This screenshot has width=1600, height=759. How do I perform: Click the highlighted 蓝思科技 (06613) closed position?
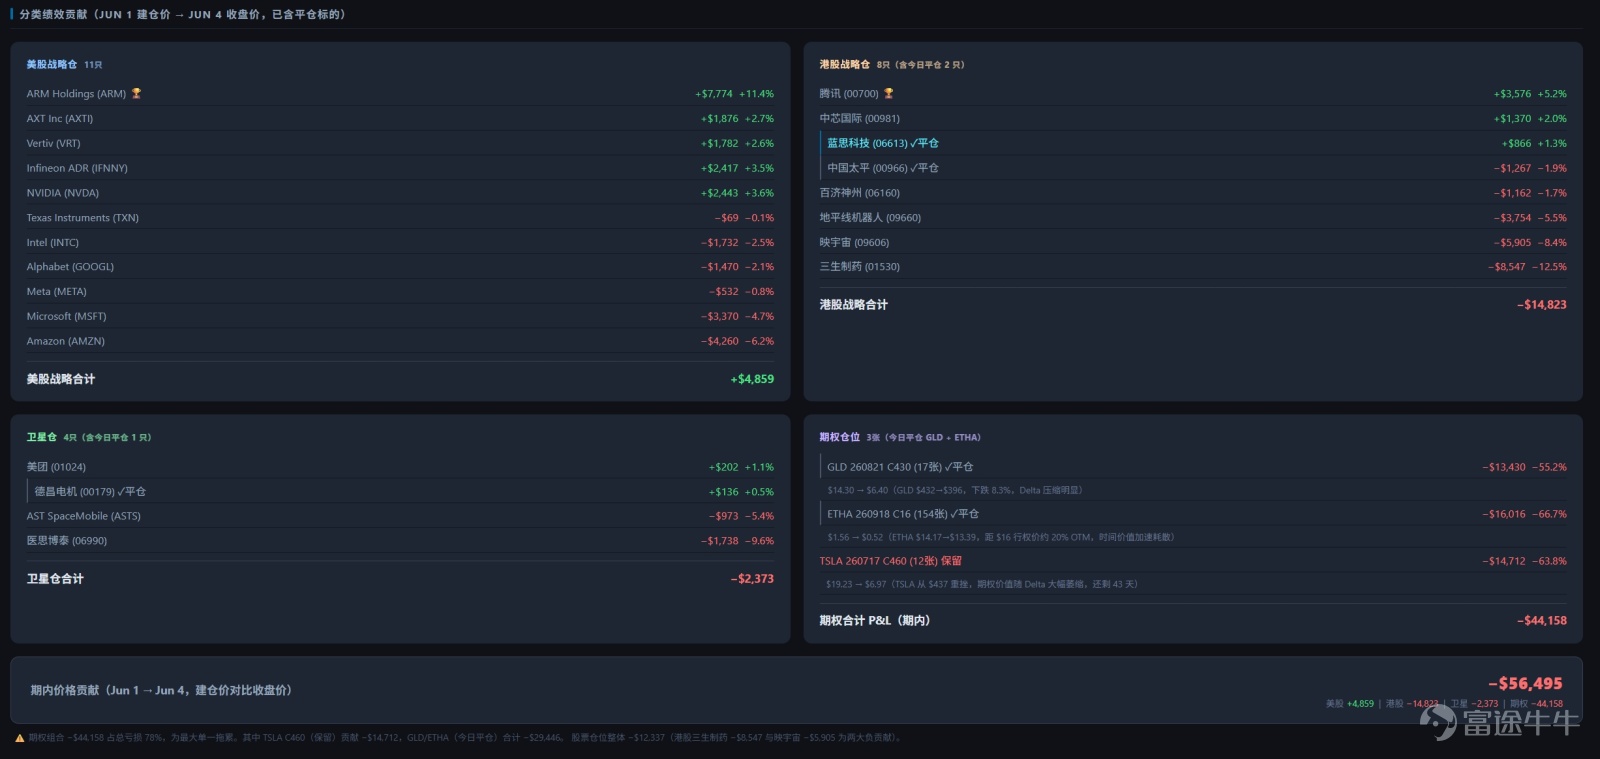click(883, 144)
